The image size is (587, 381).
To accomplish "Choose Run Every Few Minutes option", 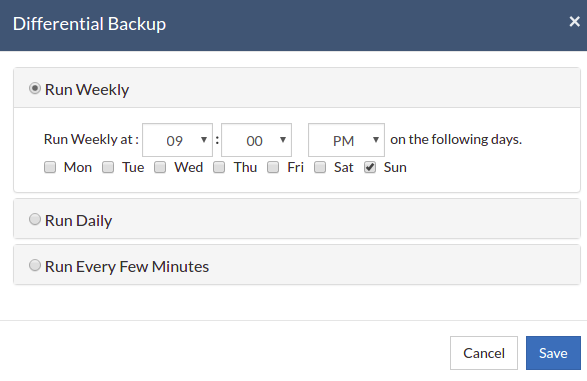I will pos(35,265).
